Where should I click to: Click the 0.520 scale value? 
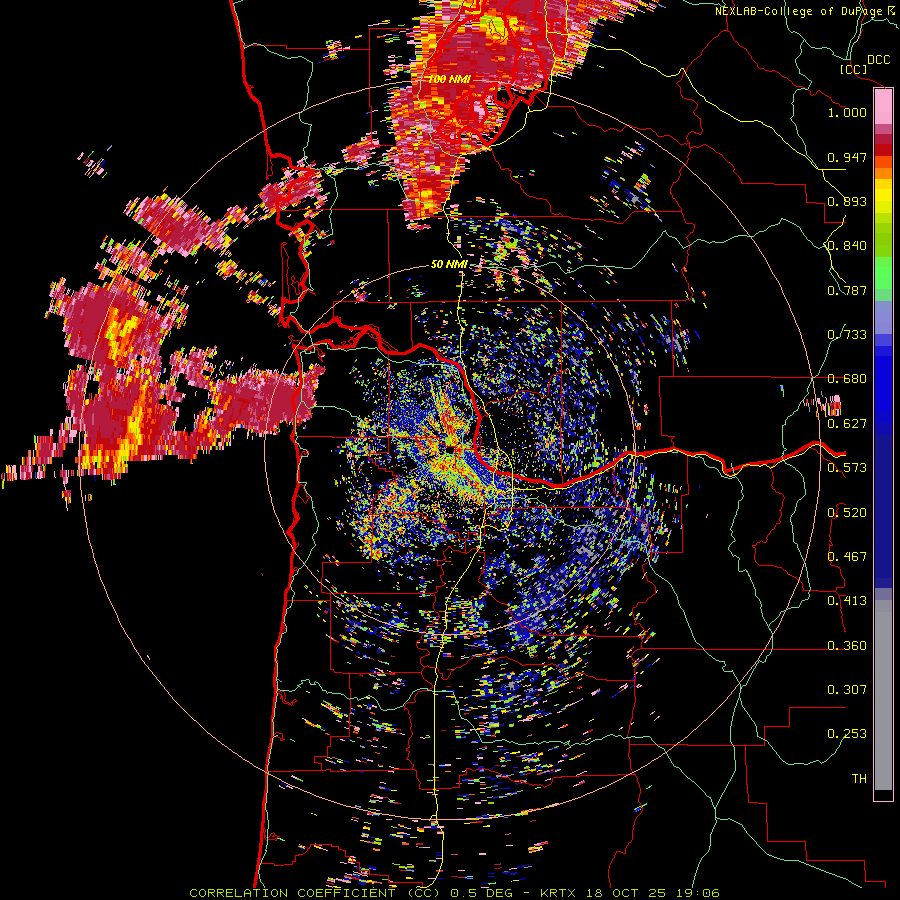click(847, 513)
